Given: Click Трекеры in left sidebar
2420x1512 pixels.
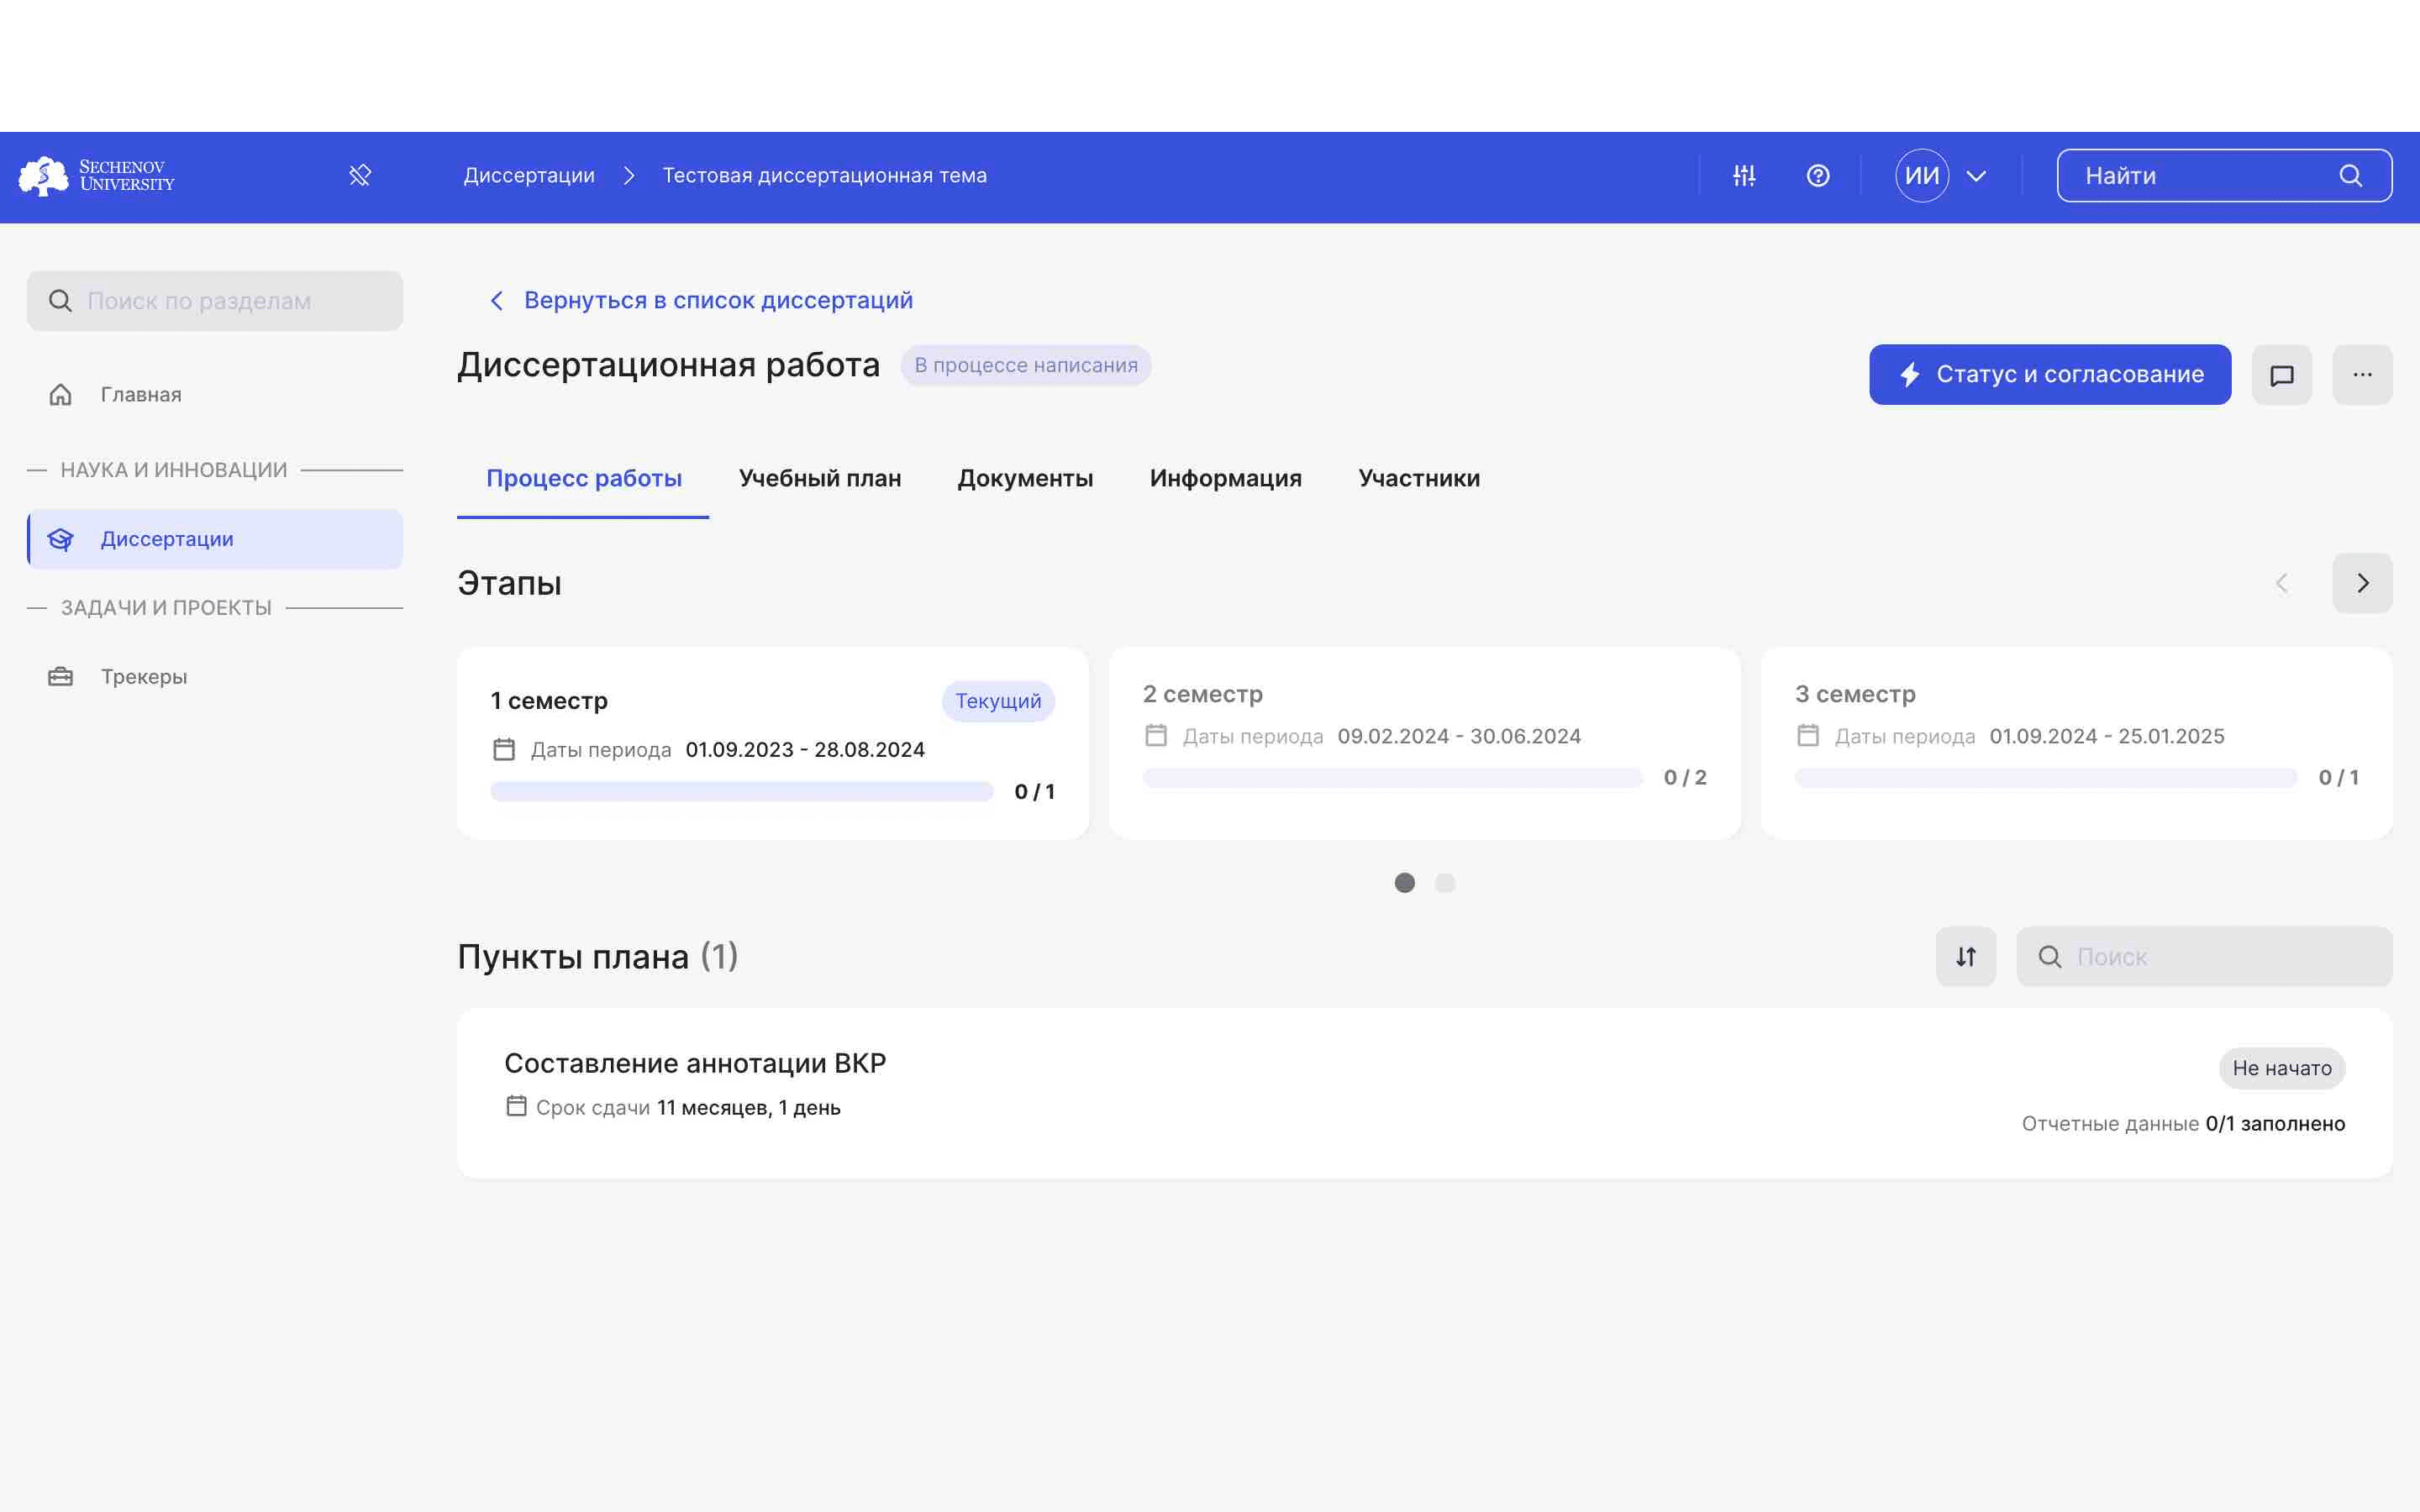Looking at the screenshot, I should (x=143, y=676).
